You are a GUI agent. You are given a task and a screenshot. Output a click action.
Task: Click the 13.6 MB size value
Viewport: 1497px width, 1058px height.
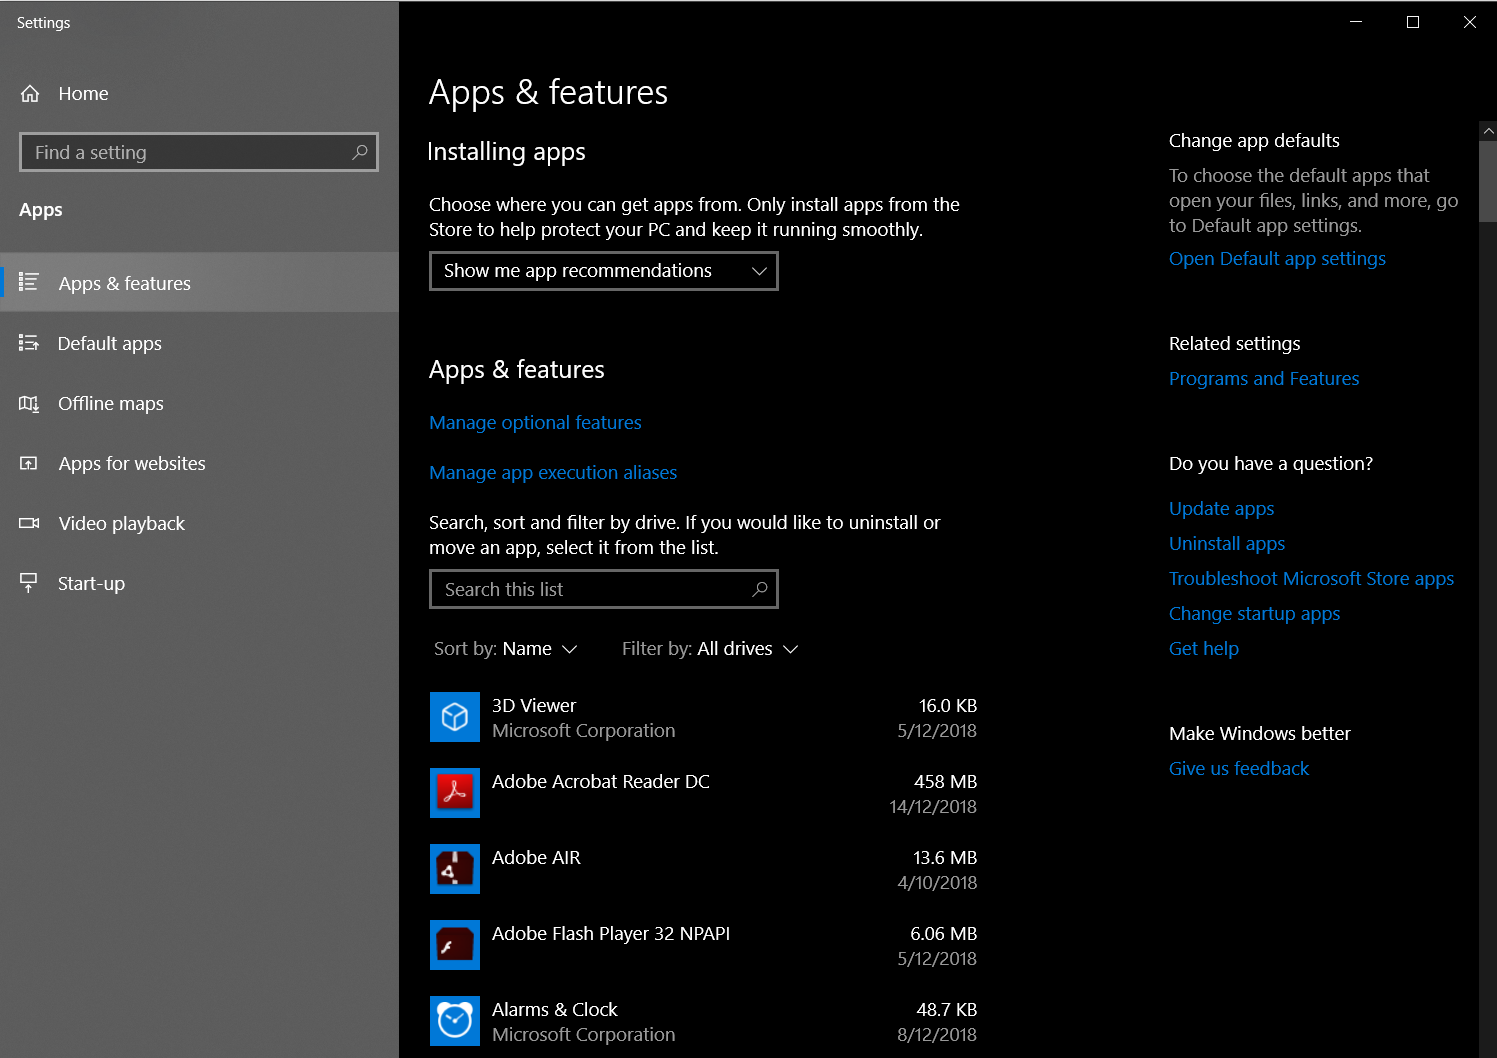[945, 858]
